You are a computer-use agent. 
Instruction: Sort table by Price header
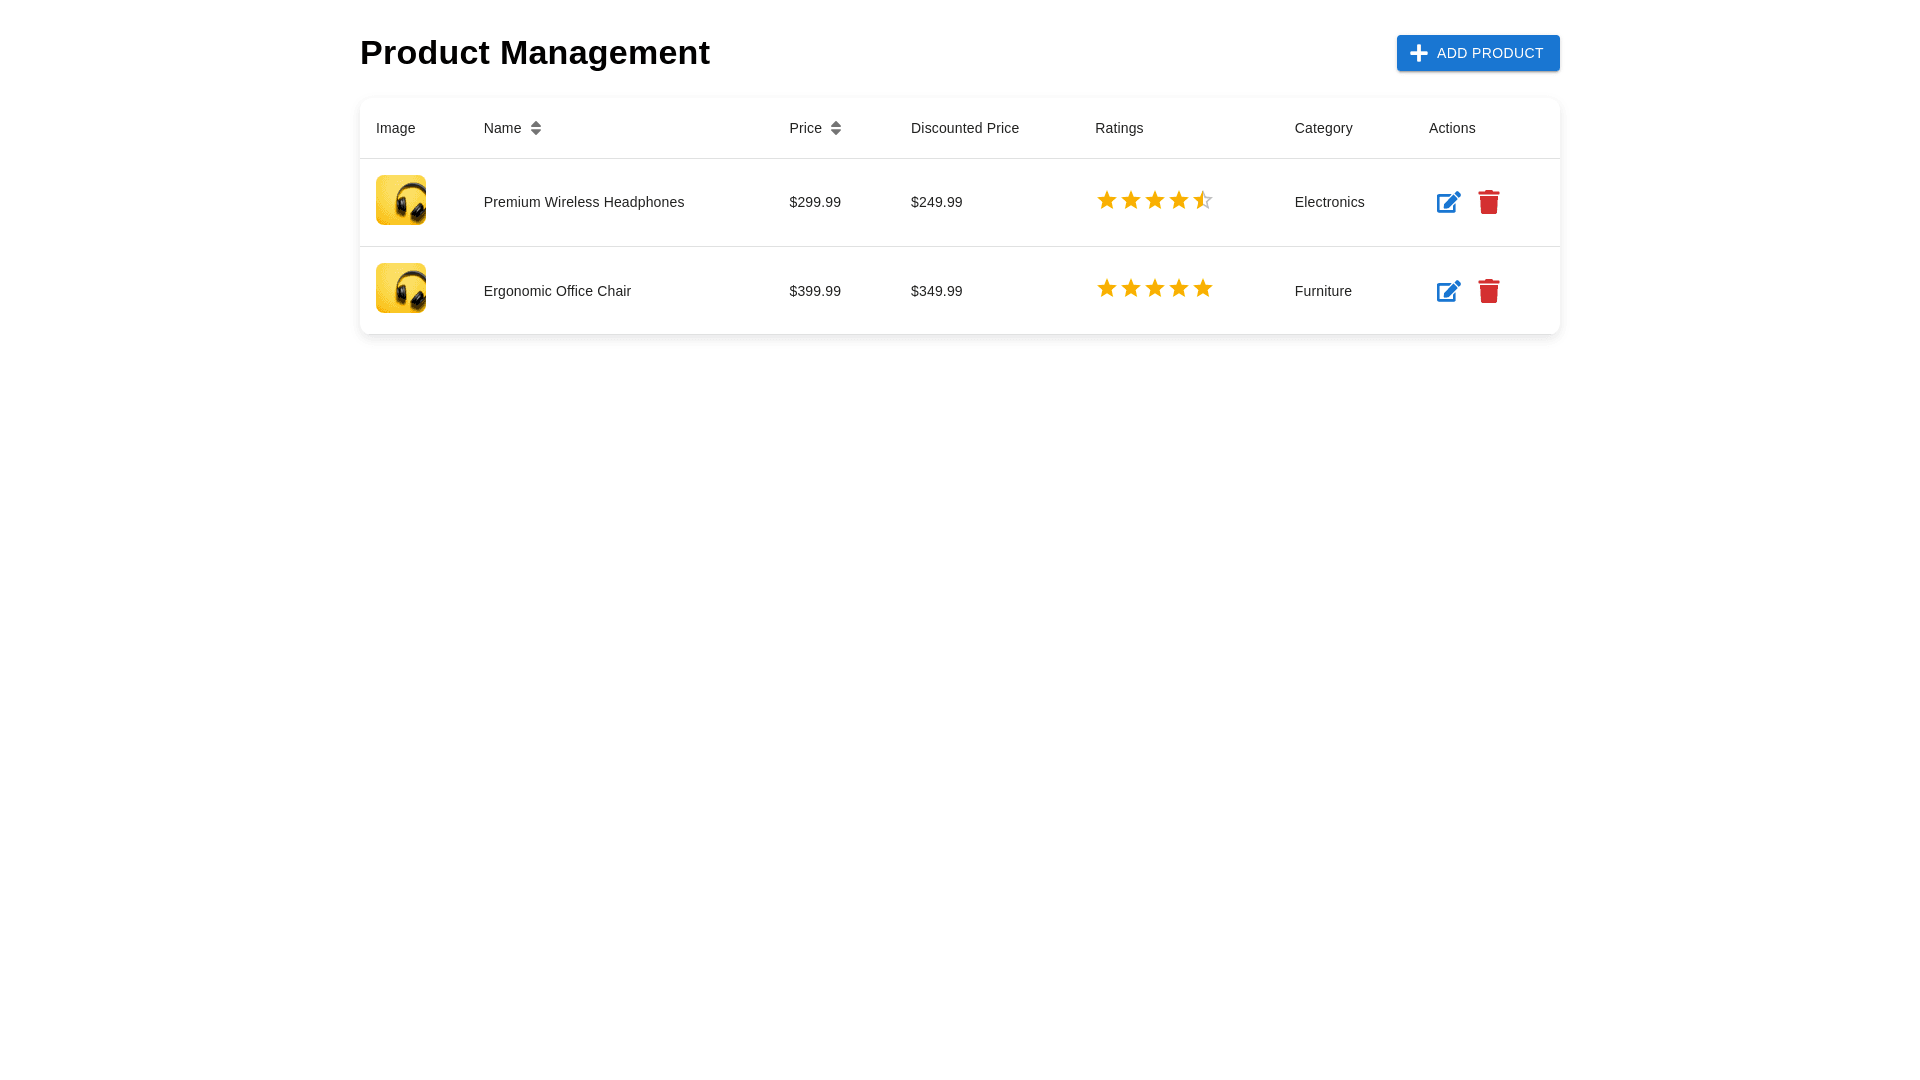pos(805,128)
